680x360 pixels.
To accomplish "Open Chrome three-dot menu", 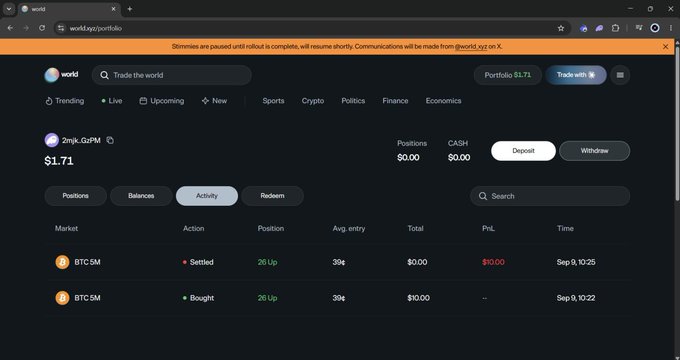I will pos(670,28).
